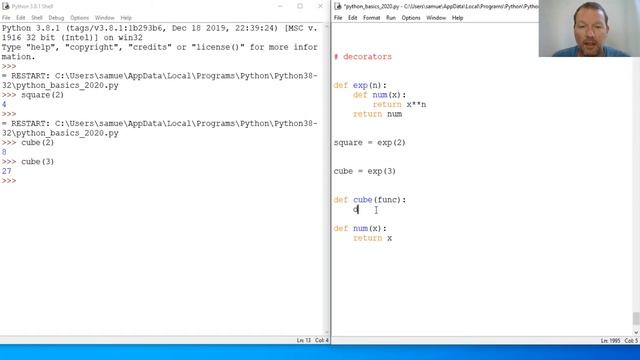
Task: Open Shell menu in Python Shell window
Action: [x=37, y=18]
